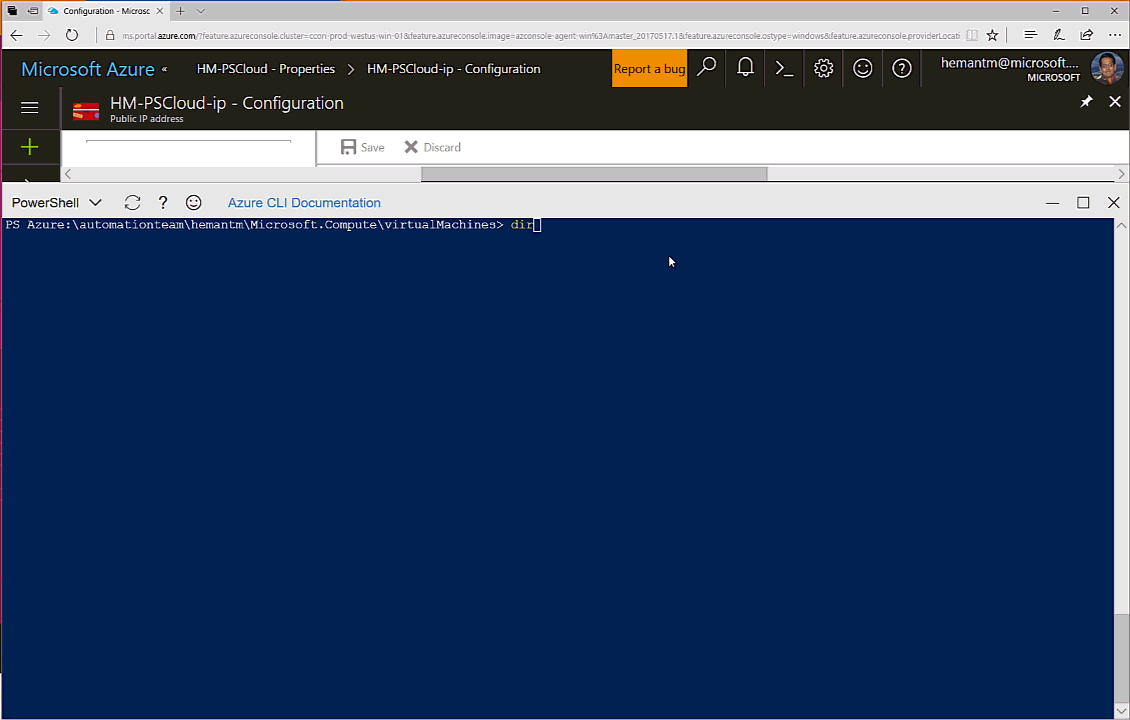
Task: Go back in the browser
Action: pyautogui.click(x=17, y=35)
